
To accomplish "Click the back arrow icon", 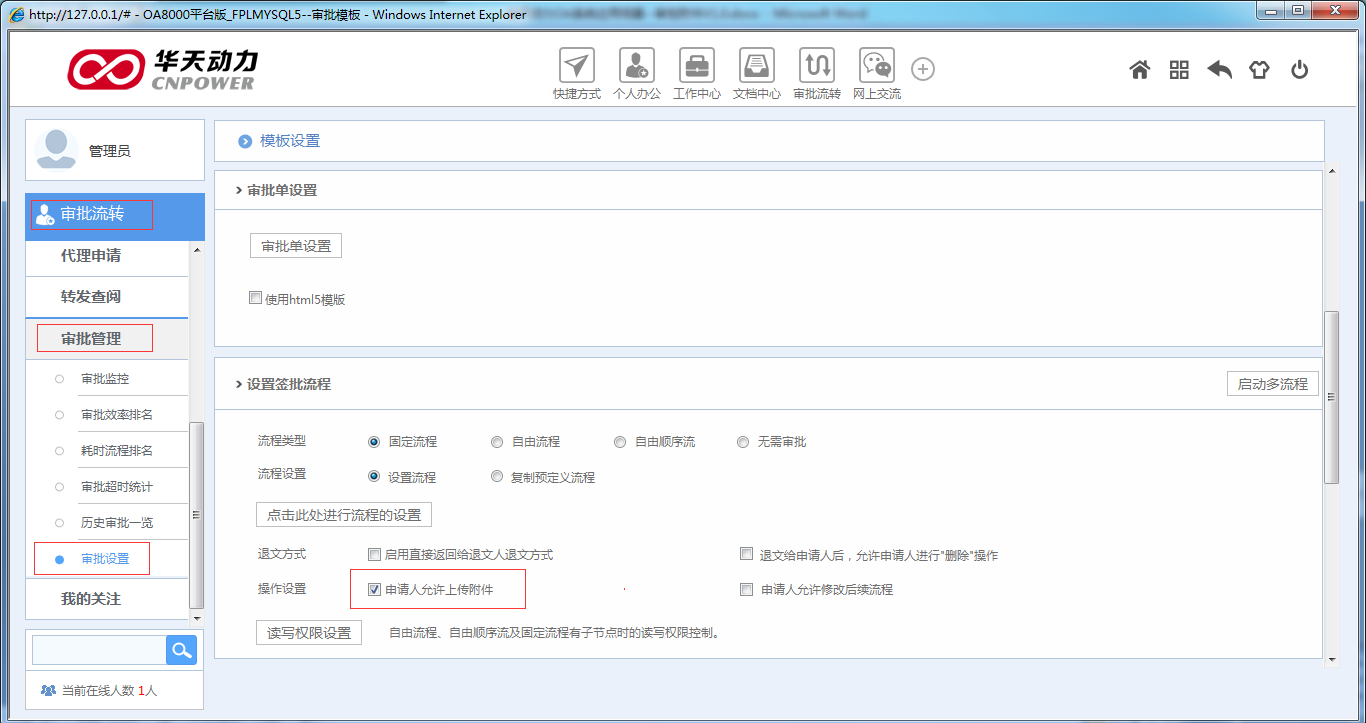I will (1219, 70).
